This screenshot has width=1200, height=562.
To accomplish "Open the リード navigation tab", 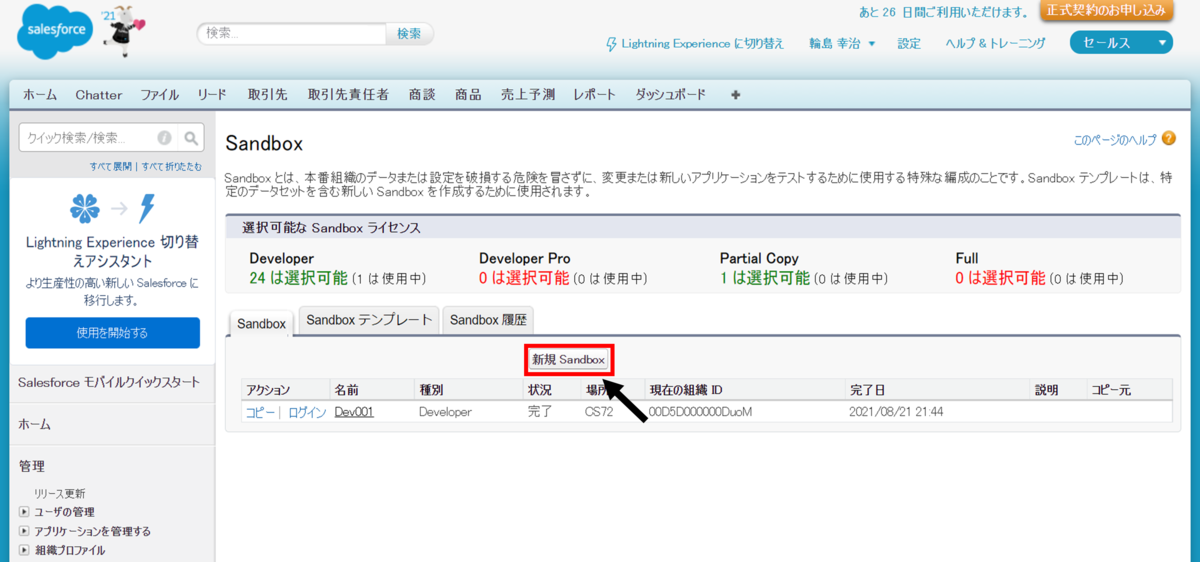I will [212, 95].
